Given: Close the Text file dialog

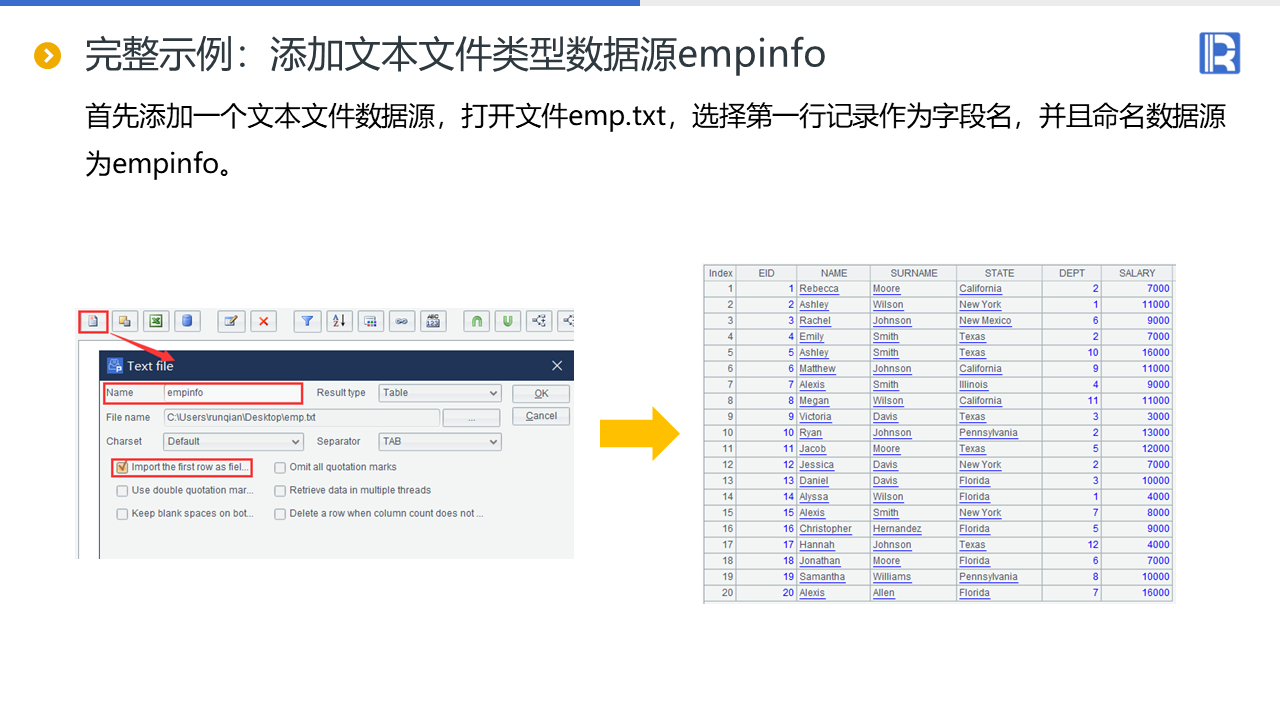Looking at the screenshot, I should (557, 366).
